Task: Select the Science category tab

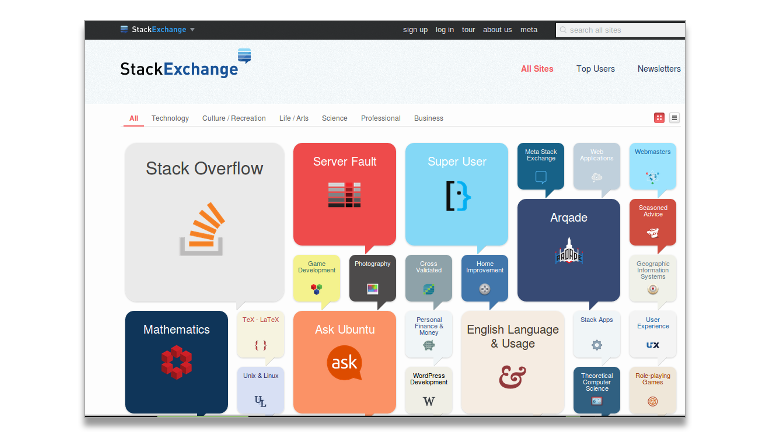Action: pyautogui.click(x=334, y=118)
